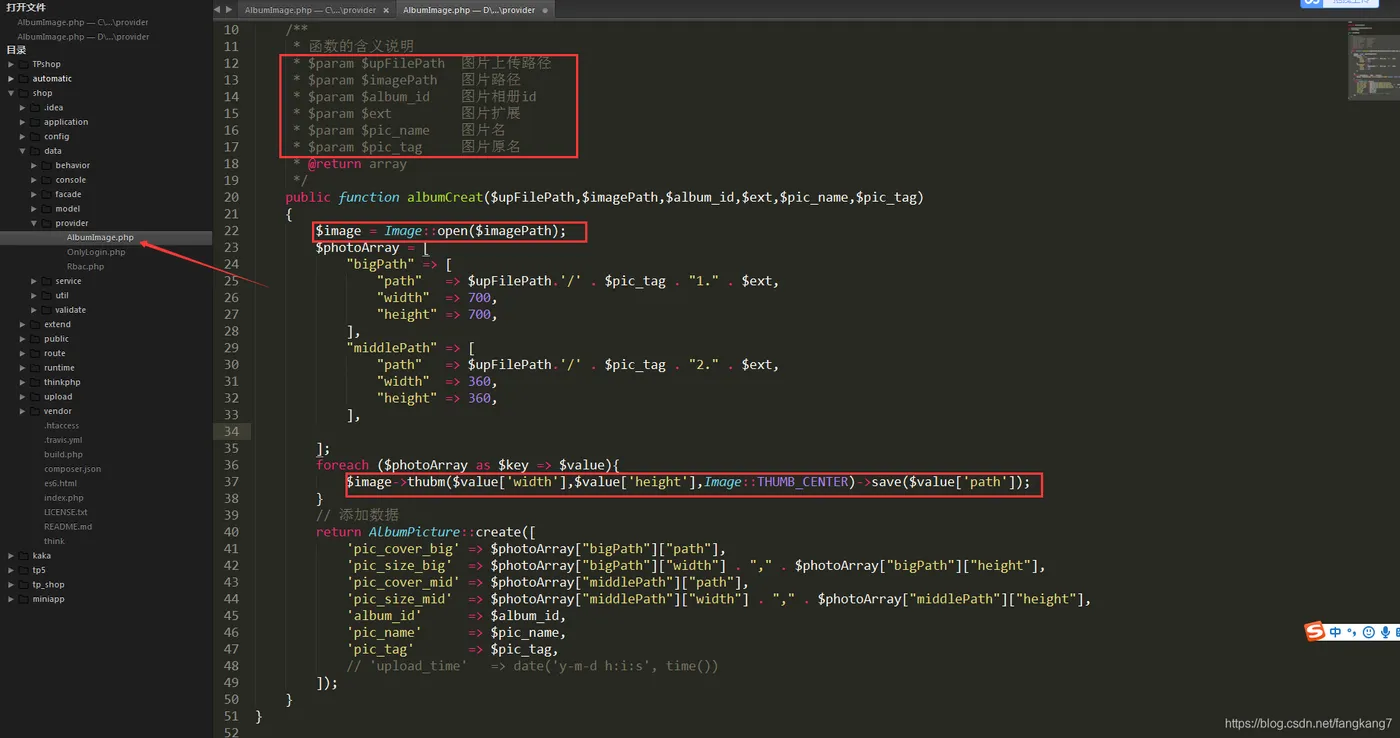Open AlbumImage.php under provider folder
This screenshot has width=1400, height=738.
point(100,238)
